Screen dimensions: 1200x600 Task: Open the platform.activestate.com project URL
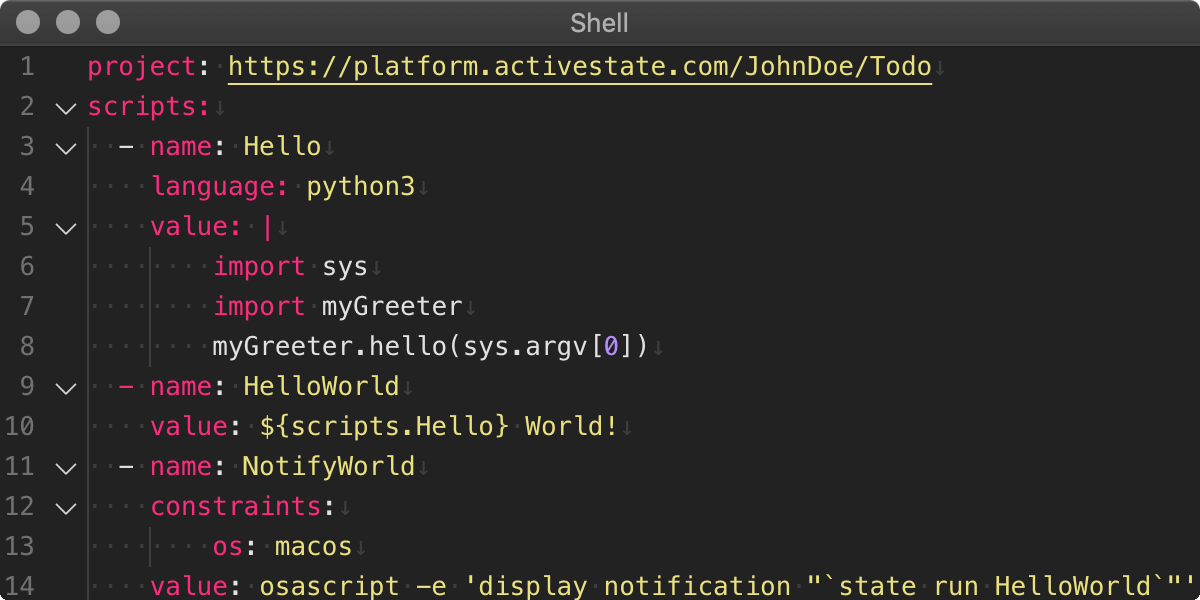point(580,67)
